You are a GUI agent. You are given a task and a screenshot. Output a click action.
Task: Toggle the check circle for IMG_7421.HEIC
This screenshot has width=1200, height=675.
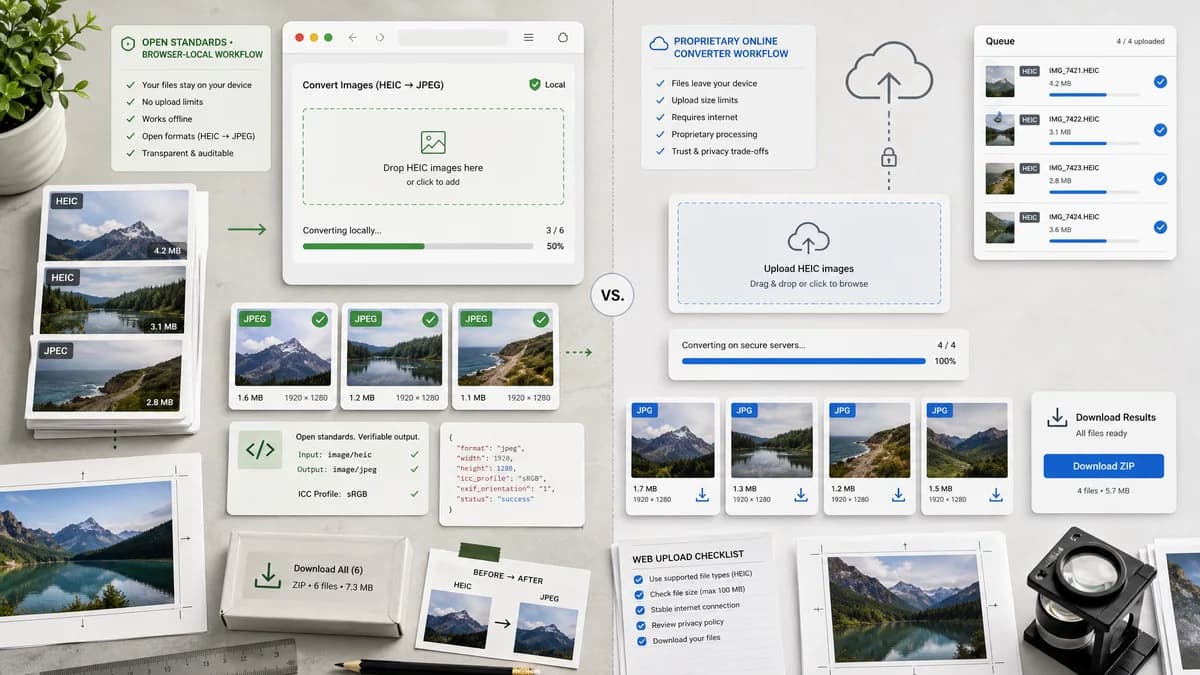tap(1160, 82)
